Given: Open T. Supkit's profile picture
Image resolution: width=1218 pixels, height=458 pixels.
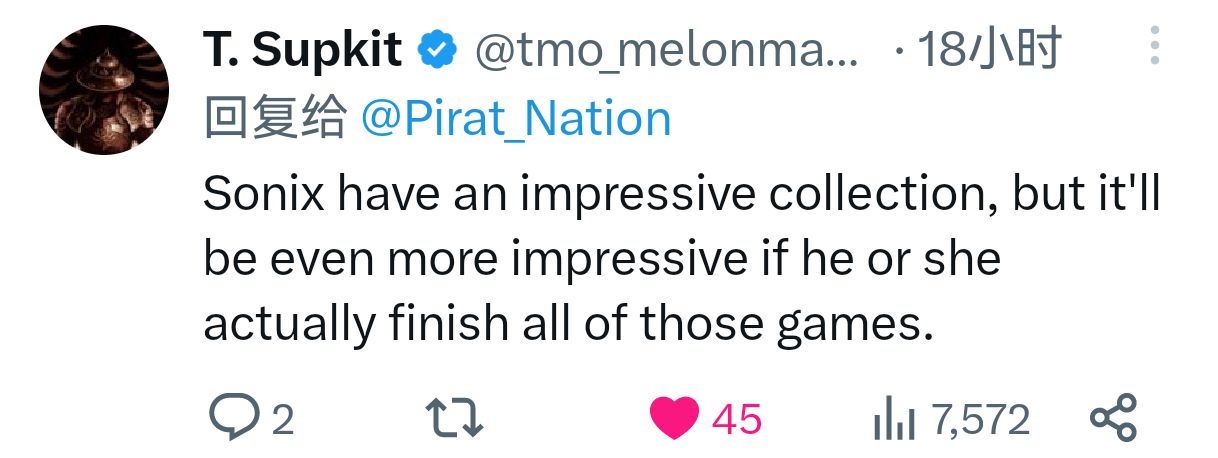Looking at the screenshot, I should pyautogui.click(x=104, y=89).
